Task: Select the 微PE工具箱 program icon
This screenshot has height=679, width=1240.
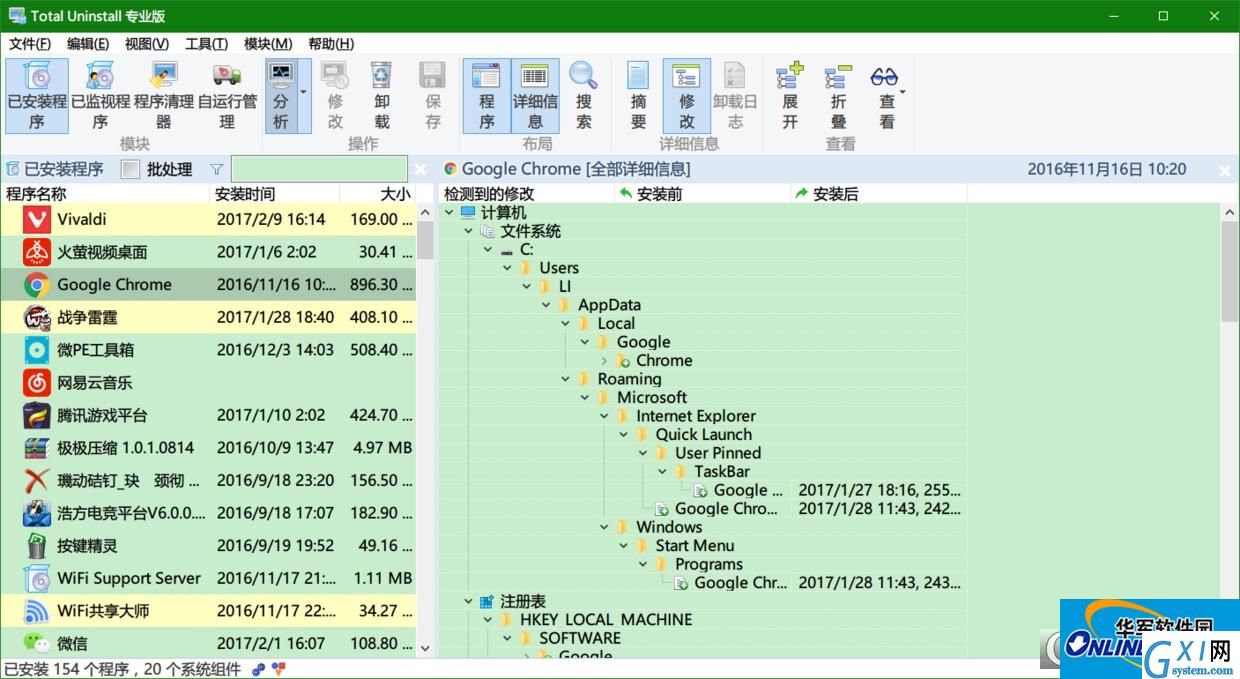Action: click(37, 350)
